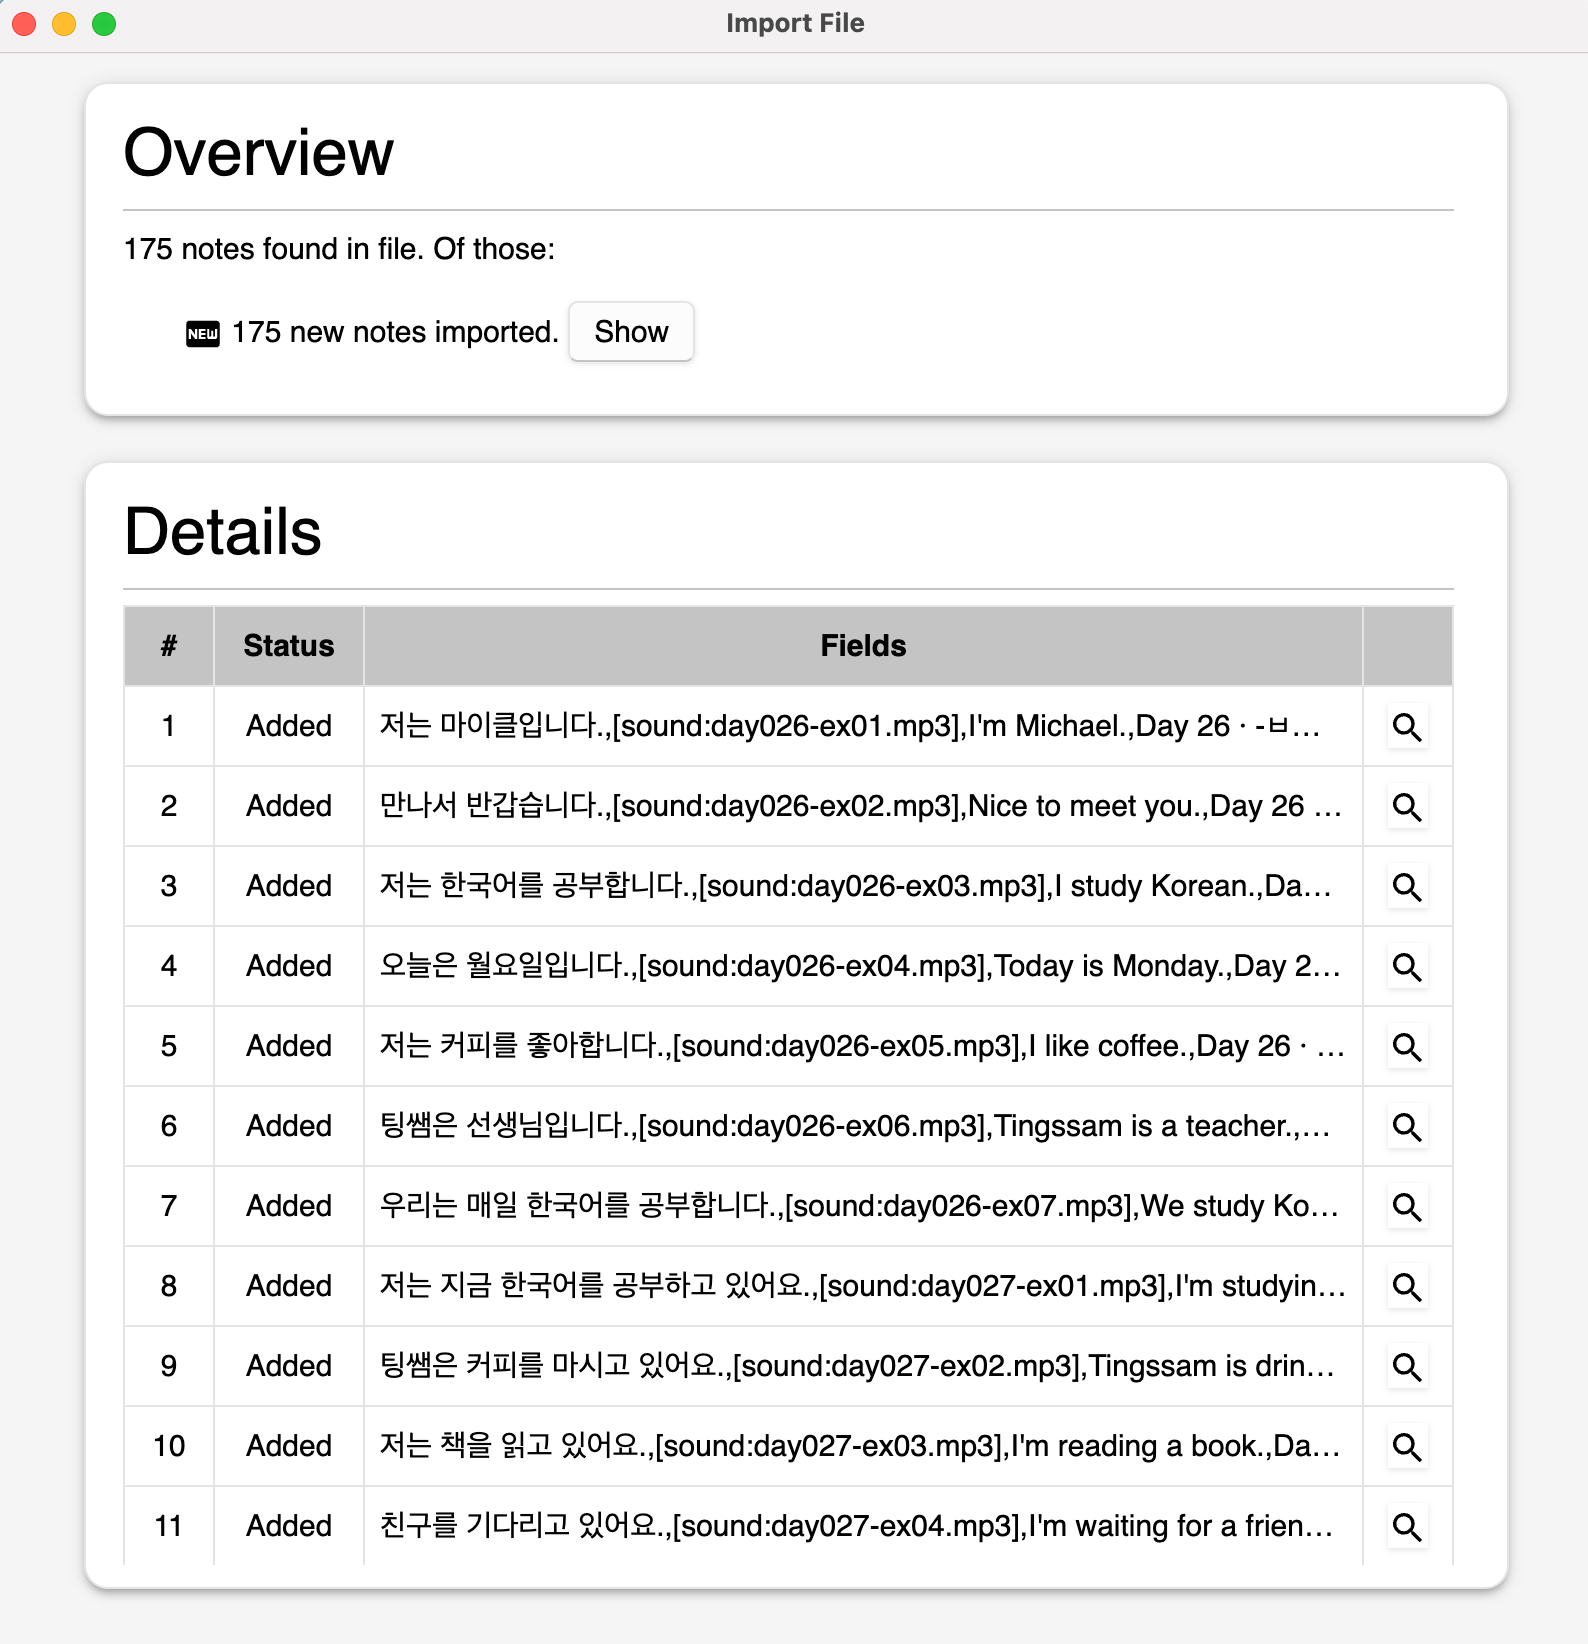The width and height of the screenshot is (1588, 1644).
Task: Click the search icon for row 6
Action: coord(1407,1127)
